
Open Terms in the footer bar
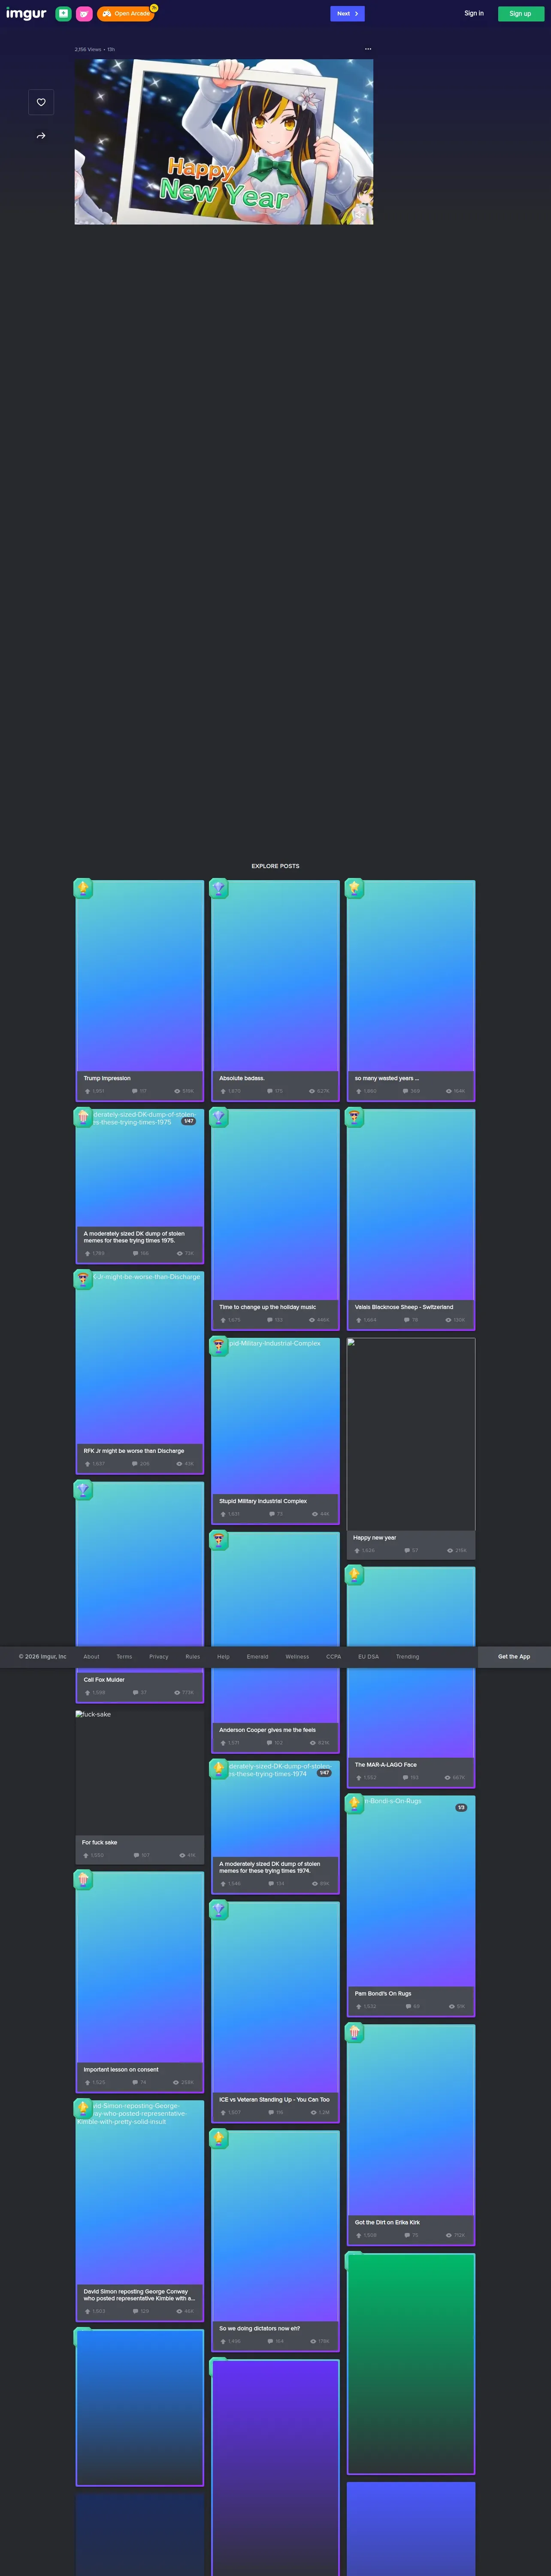click(x=124, y=1656)
